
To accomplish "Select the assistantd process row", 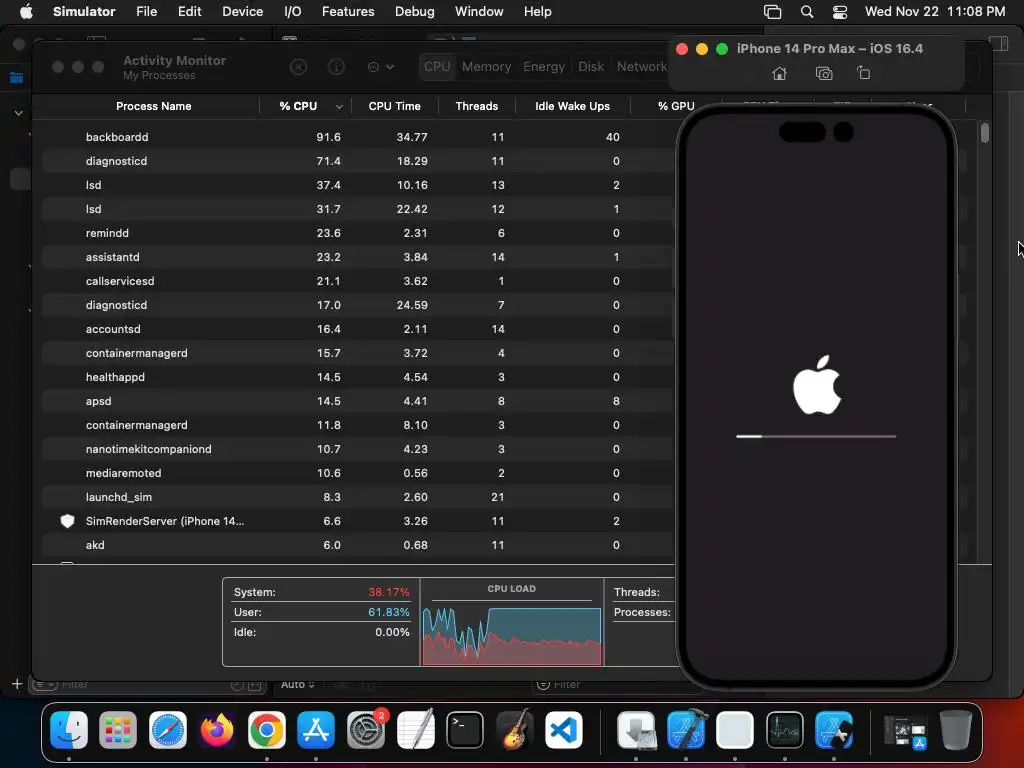I will point(358,257).
